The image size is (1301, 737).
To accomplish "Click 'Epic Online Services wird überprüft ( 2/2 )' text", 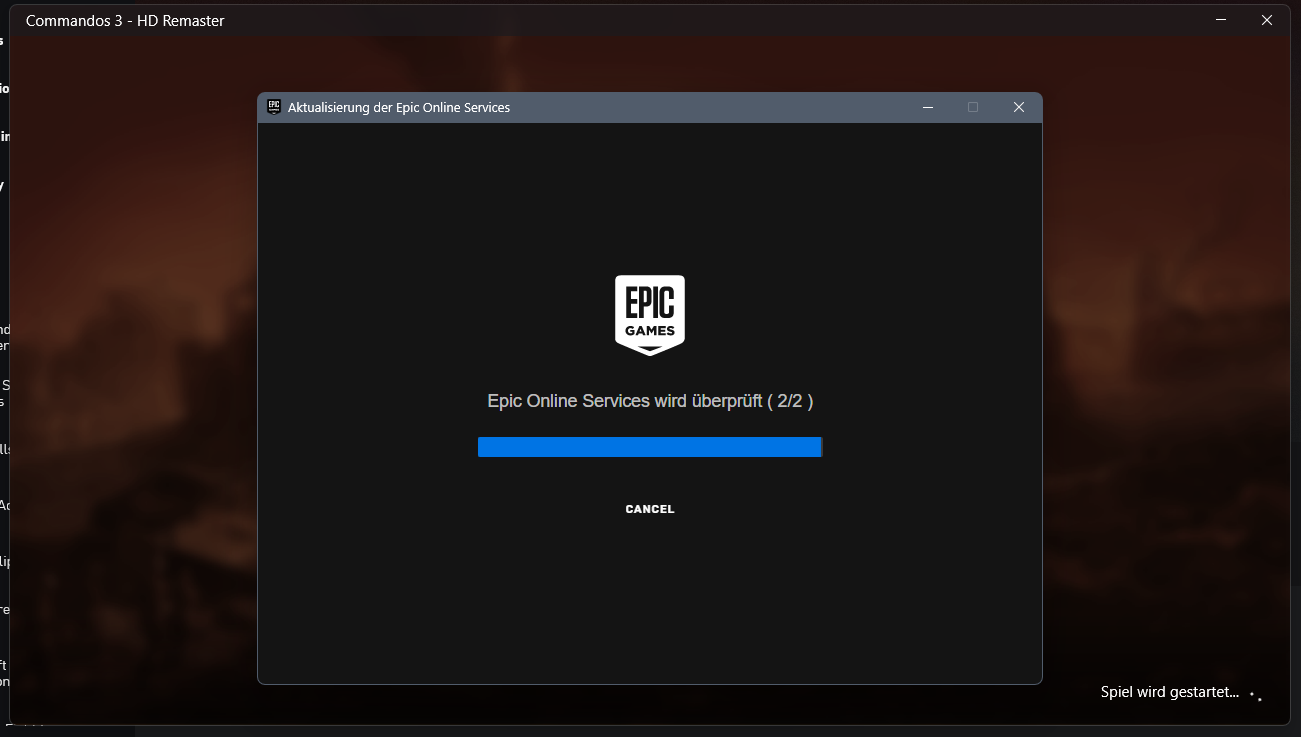I will (650, 401).
